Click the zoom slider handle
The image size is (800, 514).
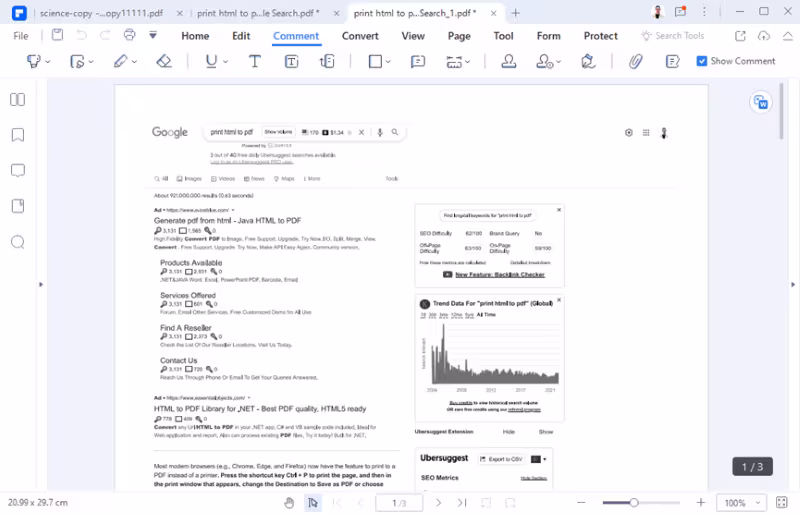click(x=634, y=503)
